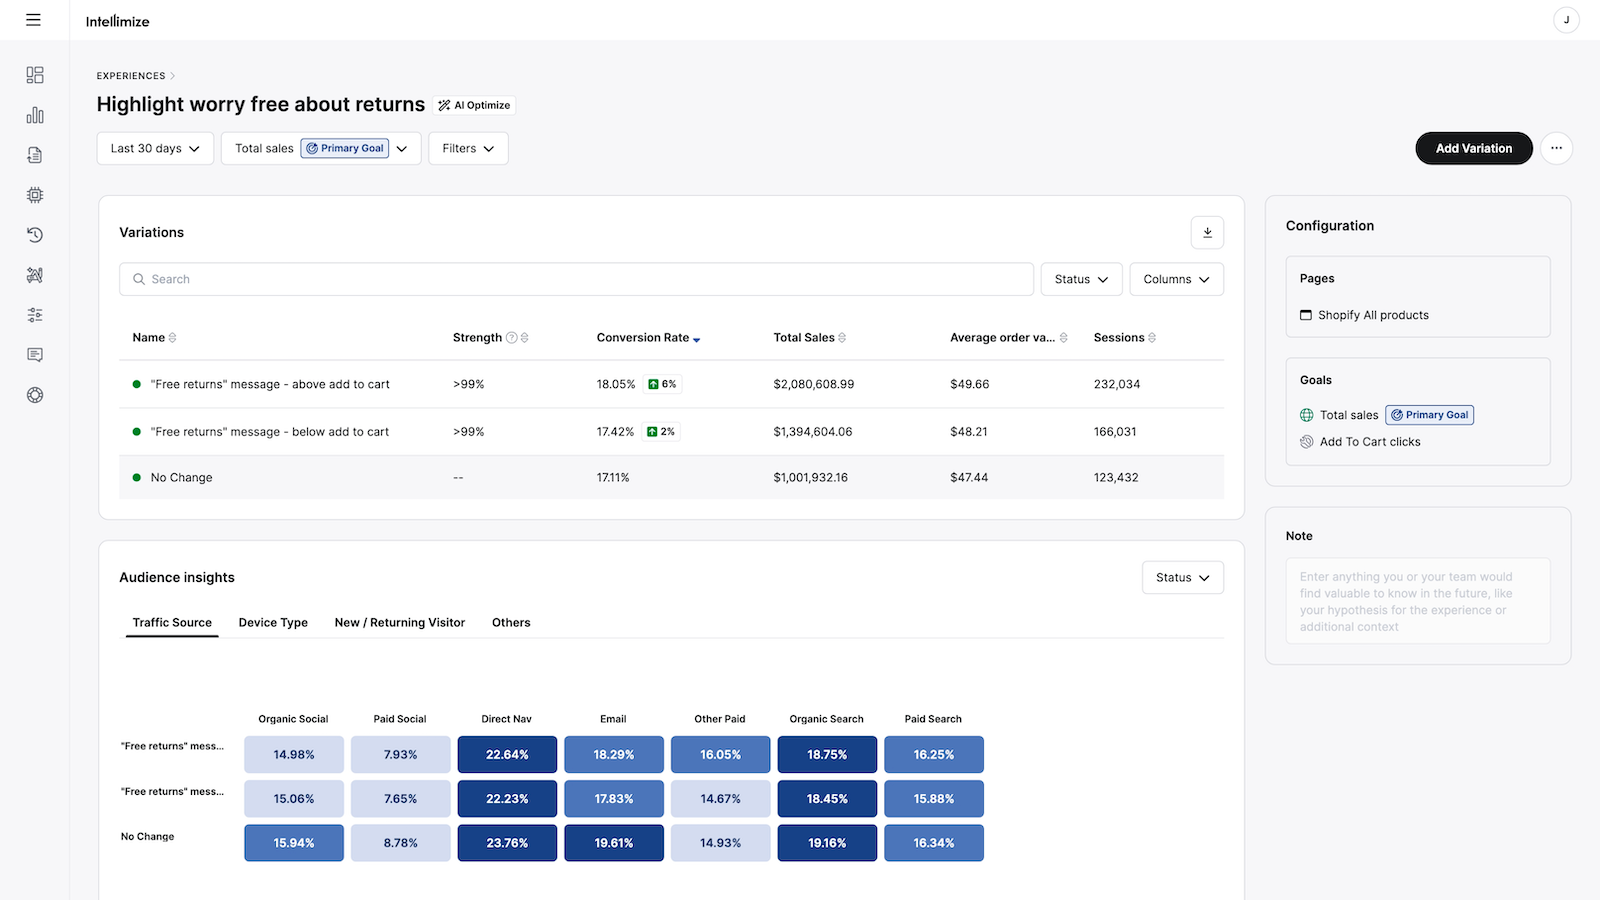
Task: Open settings sliders icon in sidebar
Action: pos(35,315)
